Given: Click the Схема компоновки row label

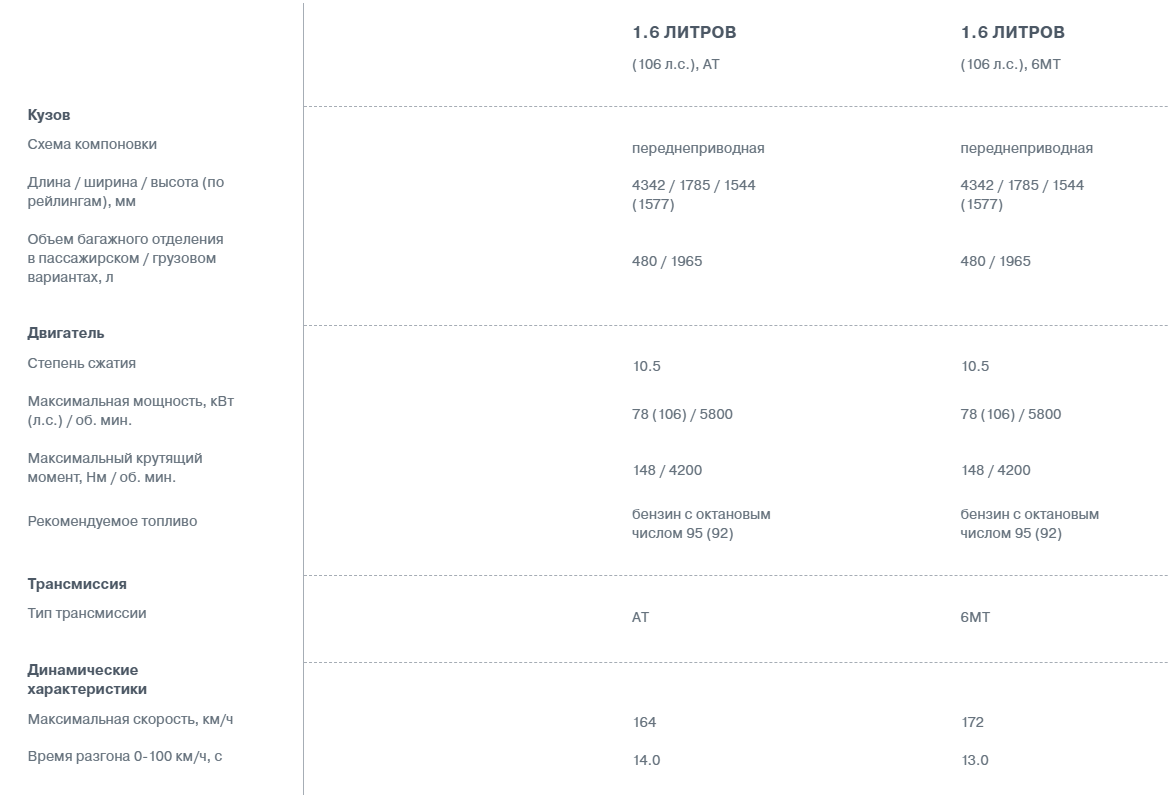Looking at the screenshot, I should click(x=92, y=144).
